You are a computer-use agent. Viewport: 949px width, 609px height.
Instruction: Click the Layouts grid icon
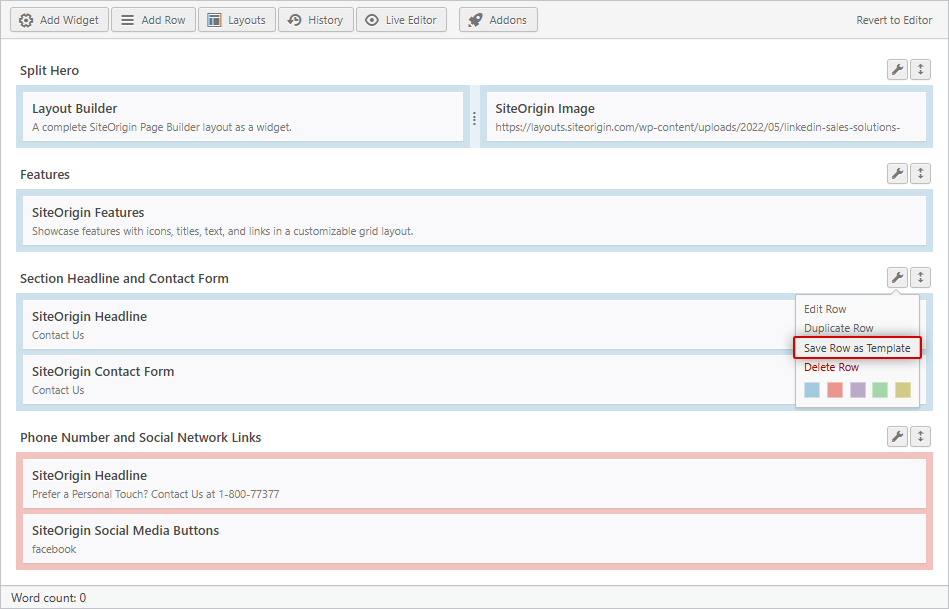click(214, 20)
